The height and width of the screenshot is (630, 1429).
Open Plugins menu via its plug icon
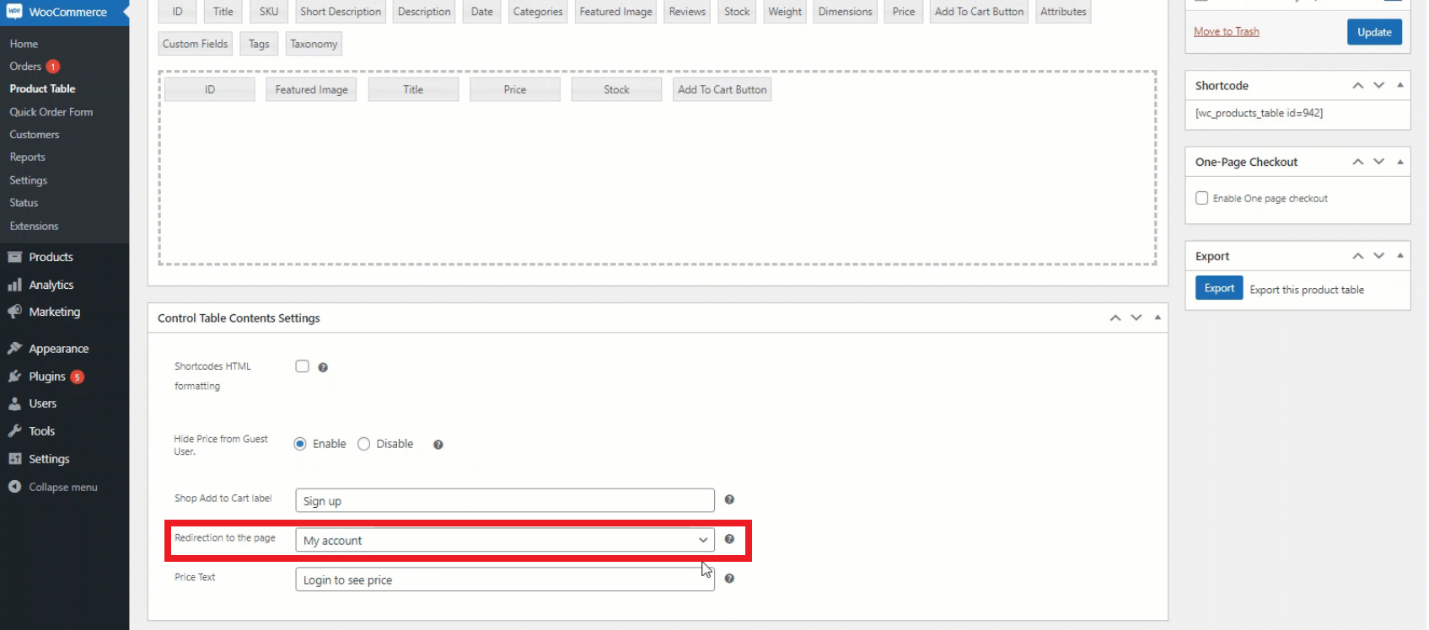coord(15,377)
